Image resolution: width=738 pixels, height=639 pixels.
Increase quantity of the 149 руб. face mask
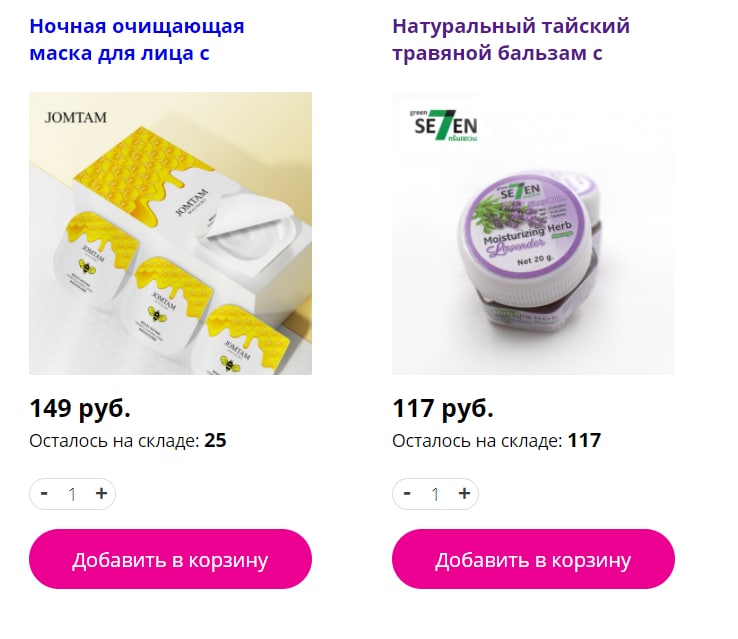click(x=101, y=494)
